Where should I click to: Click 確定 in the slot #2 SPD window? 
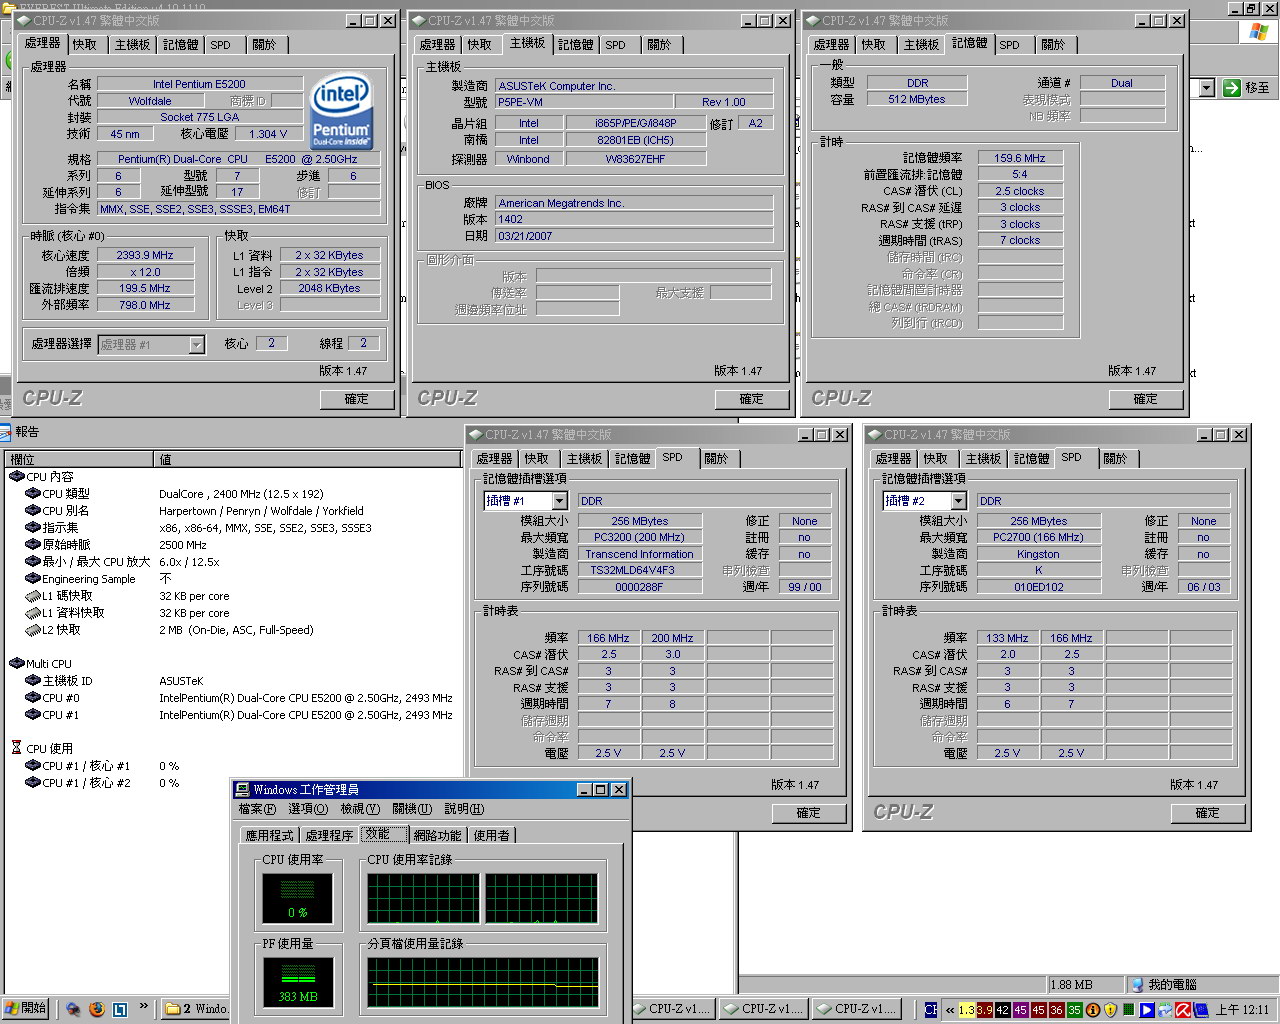pos(1208,813)
